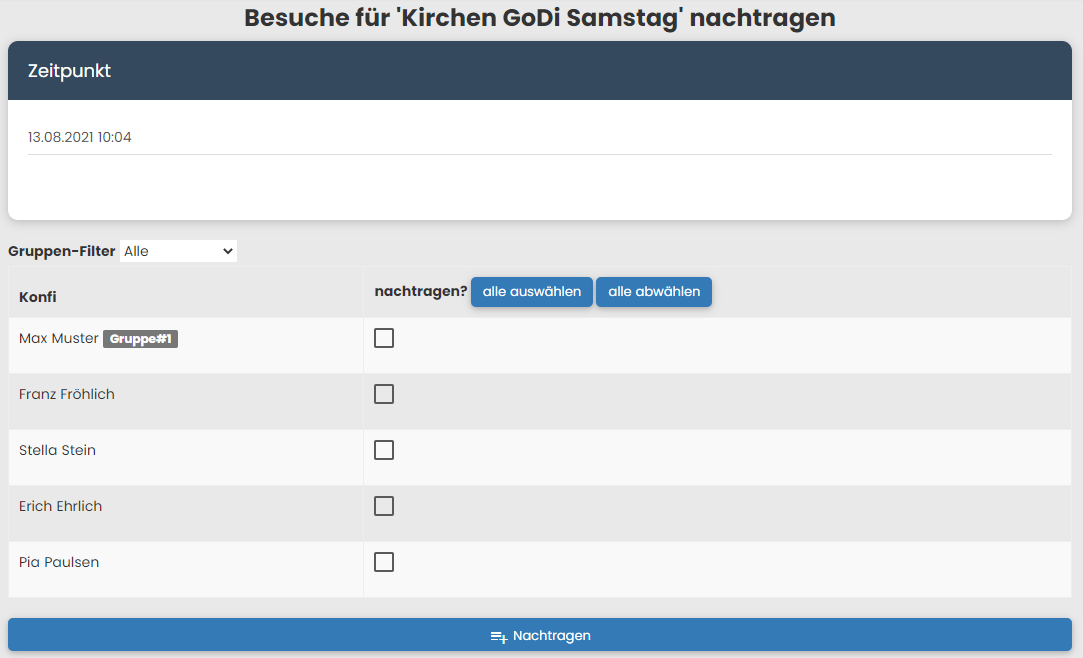Viewport: 1083px width, 658px height.
Task: Select the Franz Fröhlich name cell
Action: tap(67, 395)
